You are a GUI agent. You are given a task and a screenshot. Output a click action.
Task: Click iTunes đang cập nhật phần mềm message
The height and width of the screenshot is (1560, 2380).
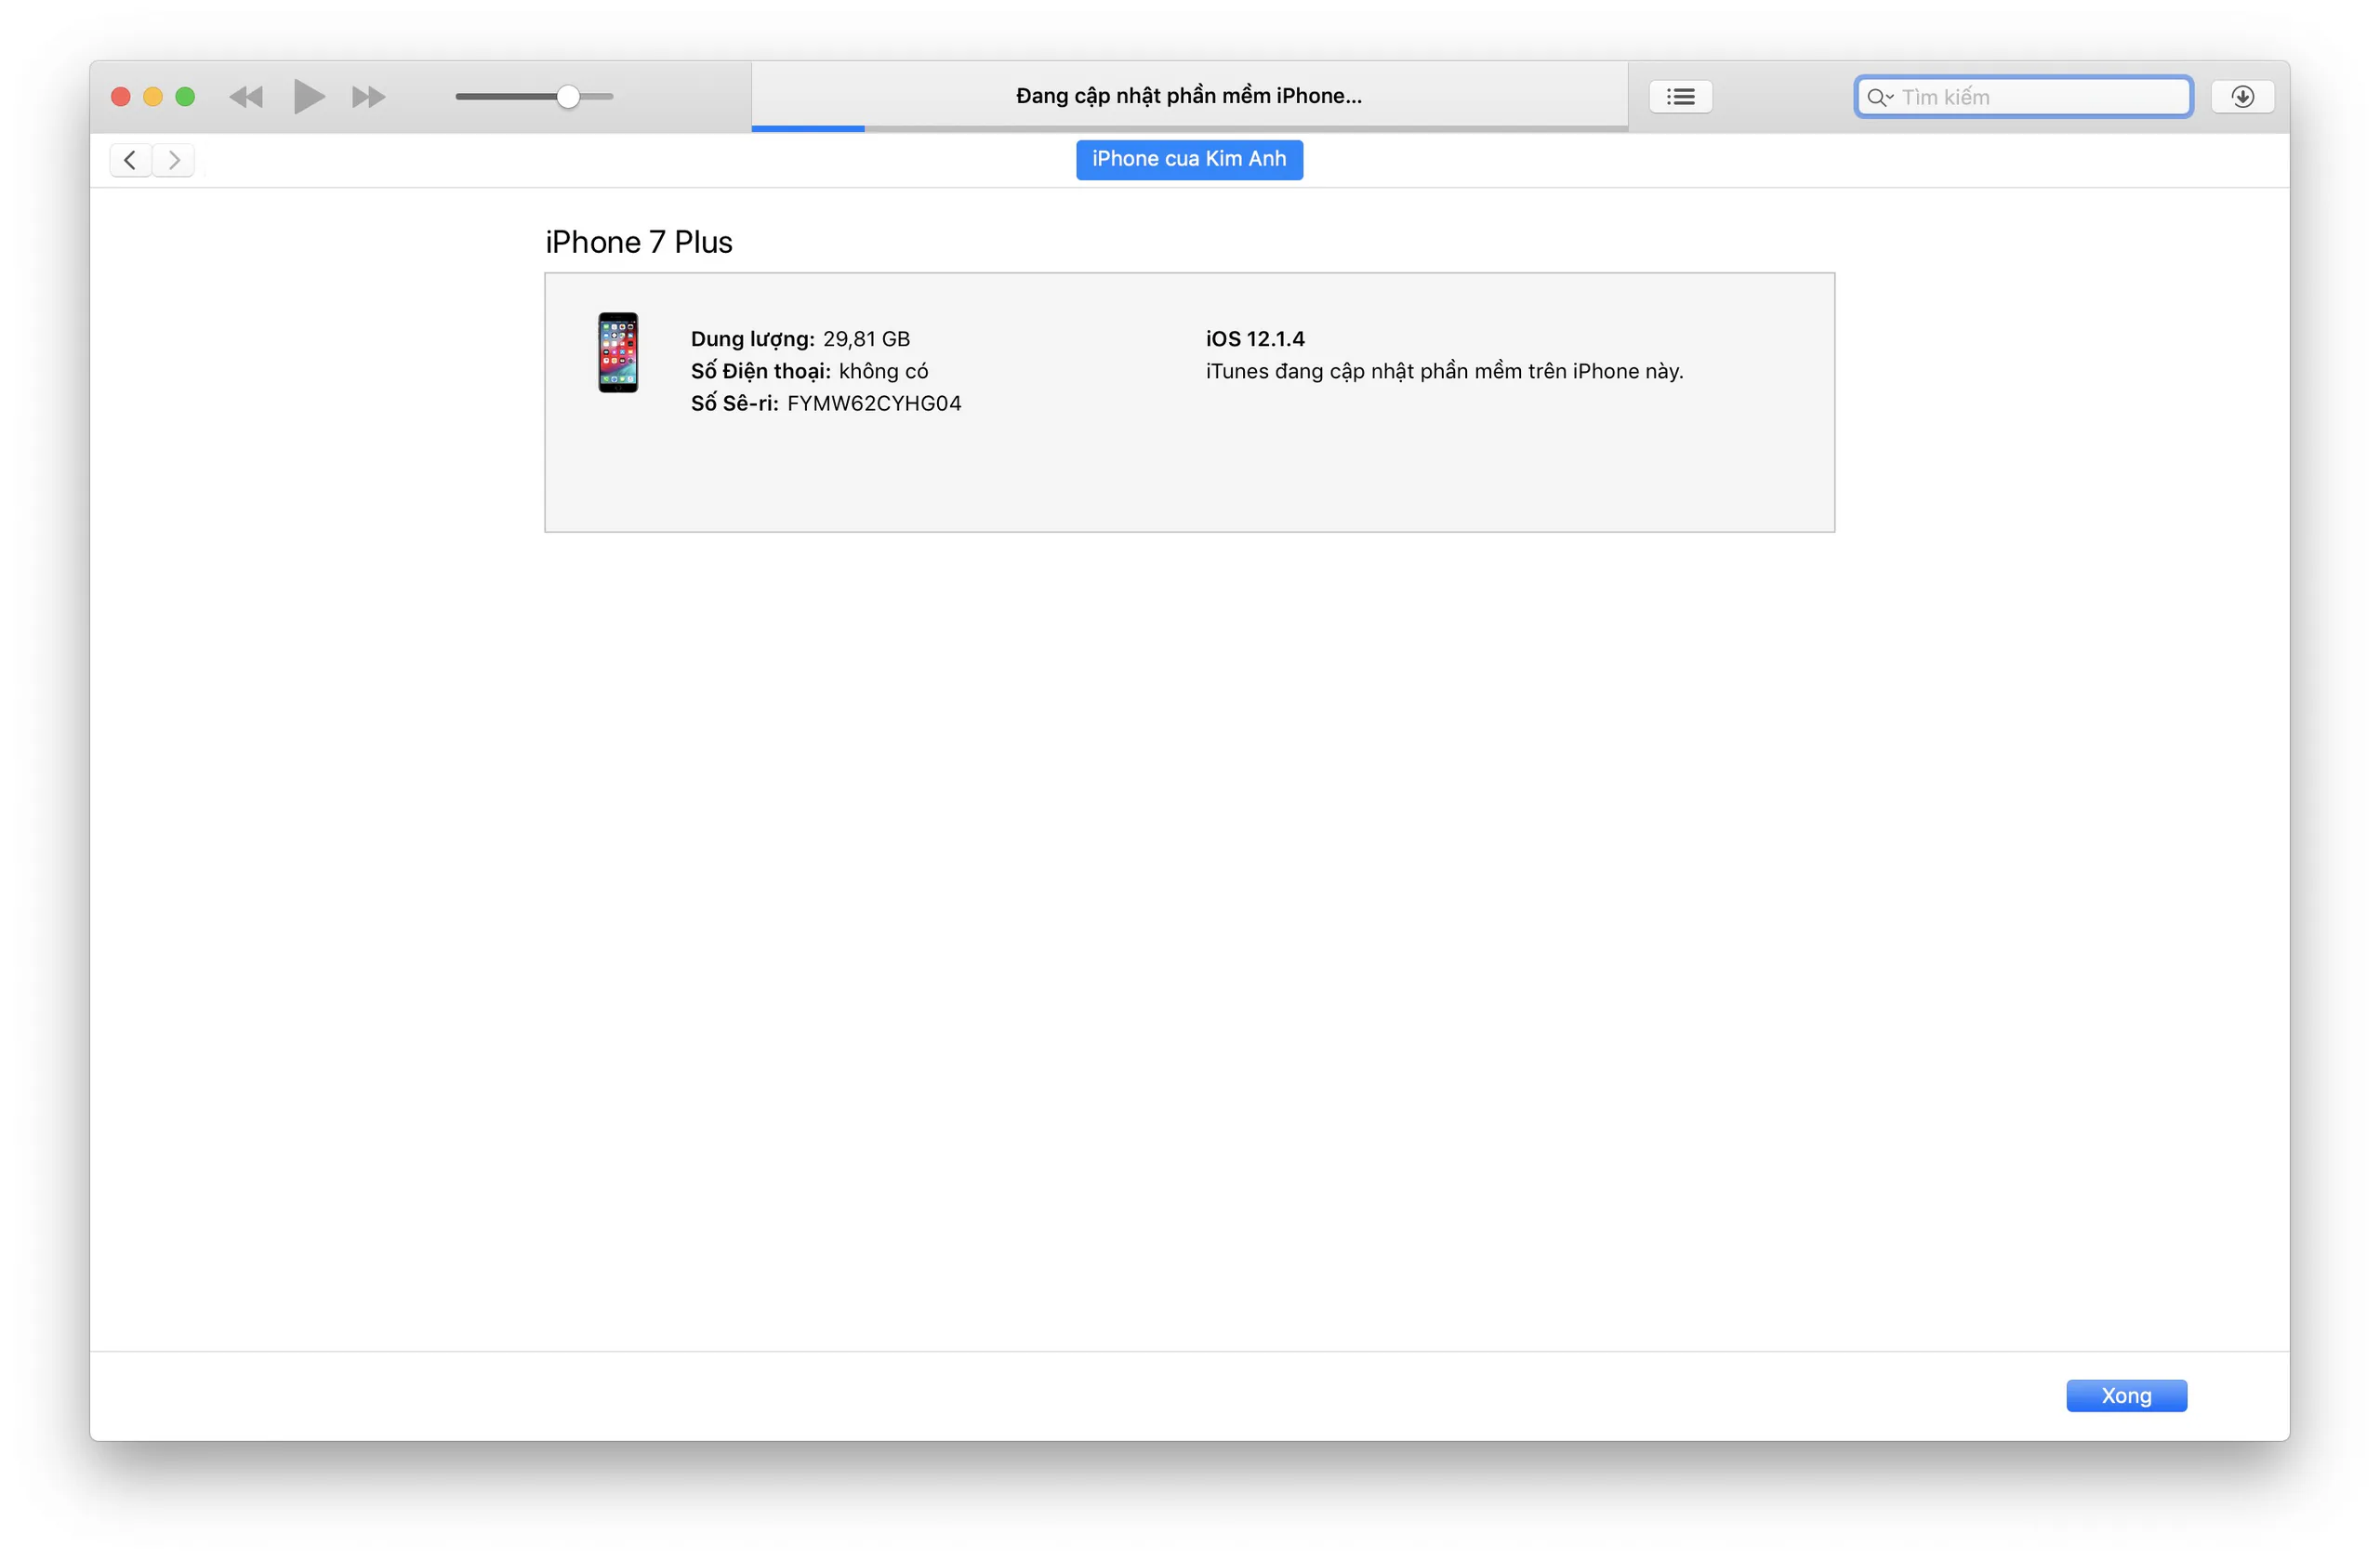tap(1444, 371)
